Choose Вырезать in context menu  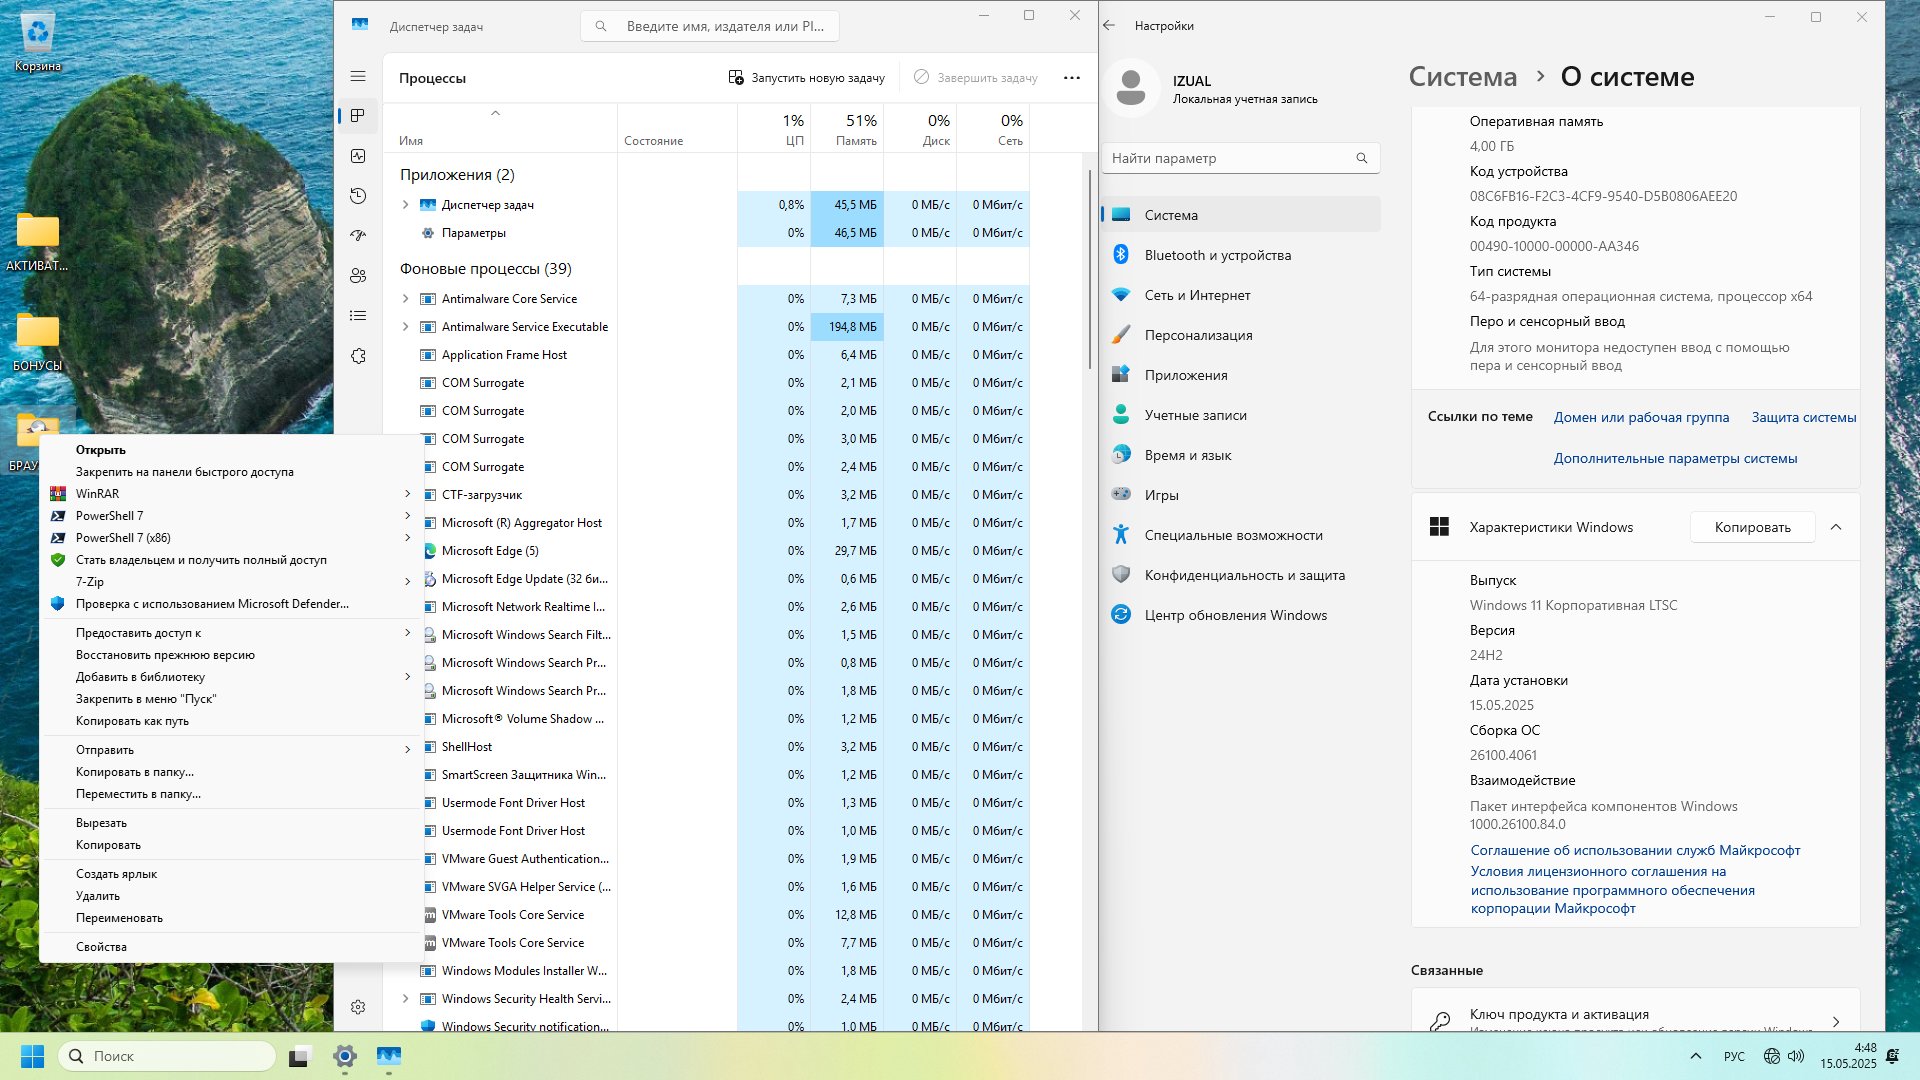click(230, 822)
